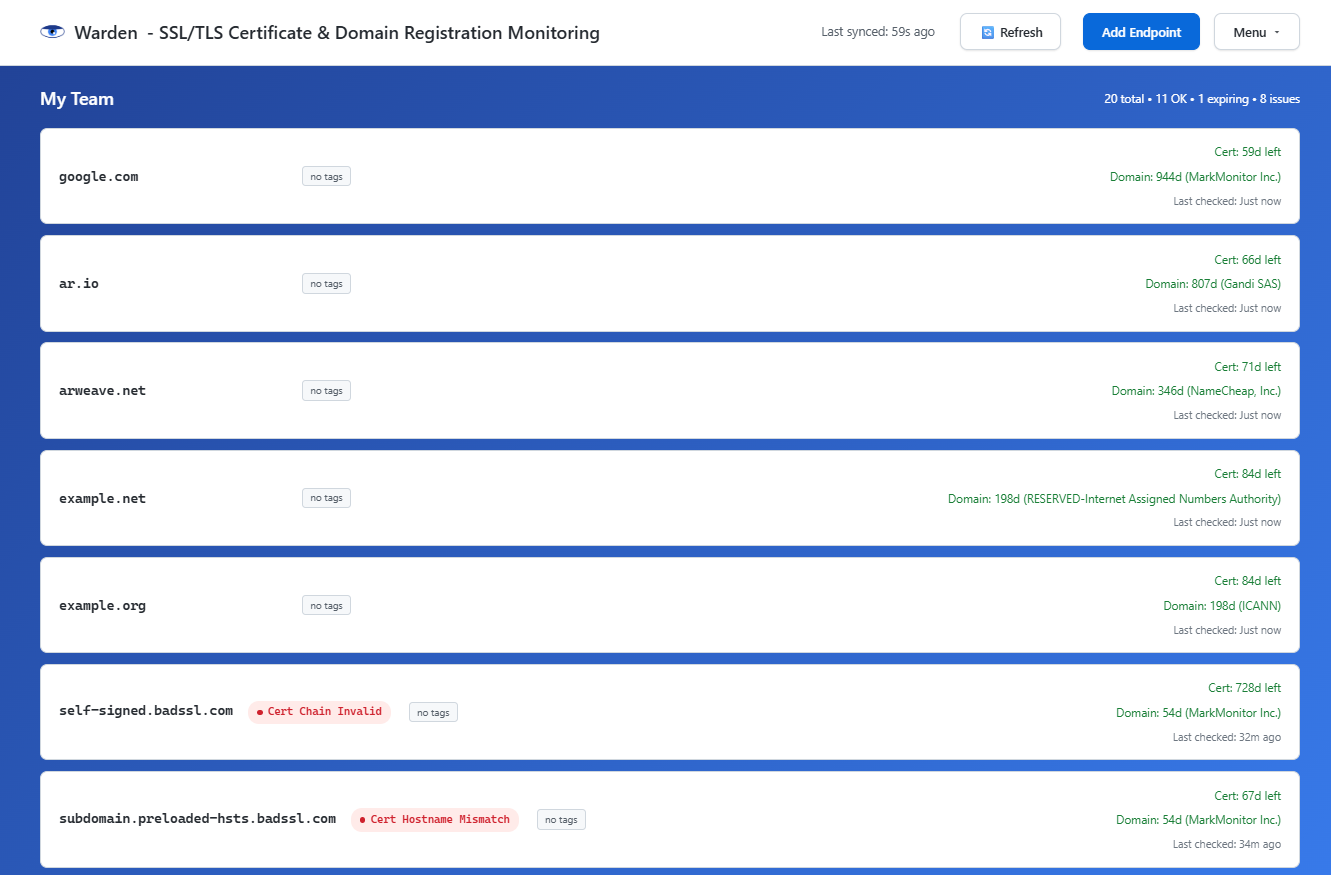
Task: Open the Menu dropdown
Action: [x=1257, y=32]
